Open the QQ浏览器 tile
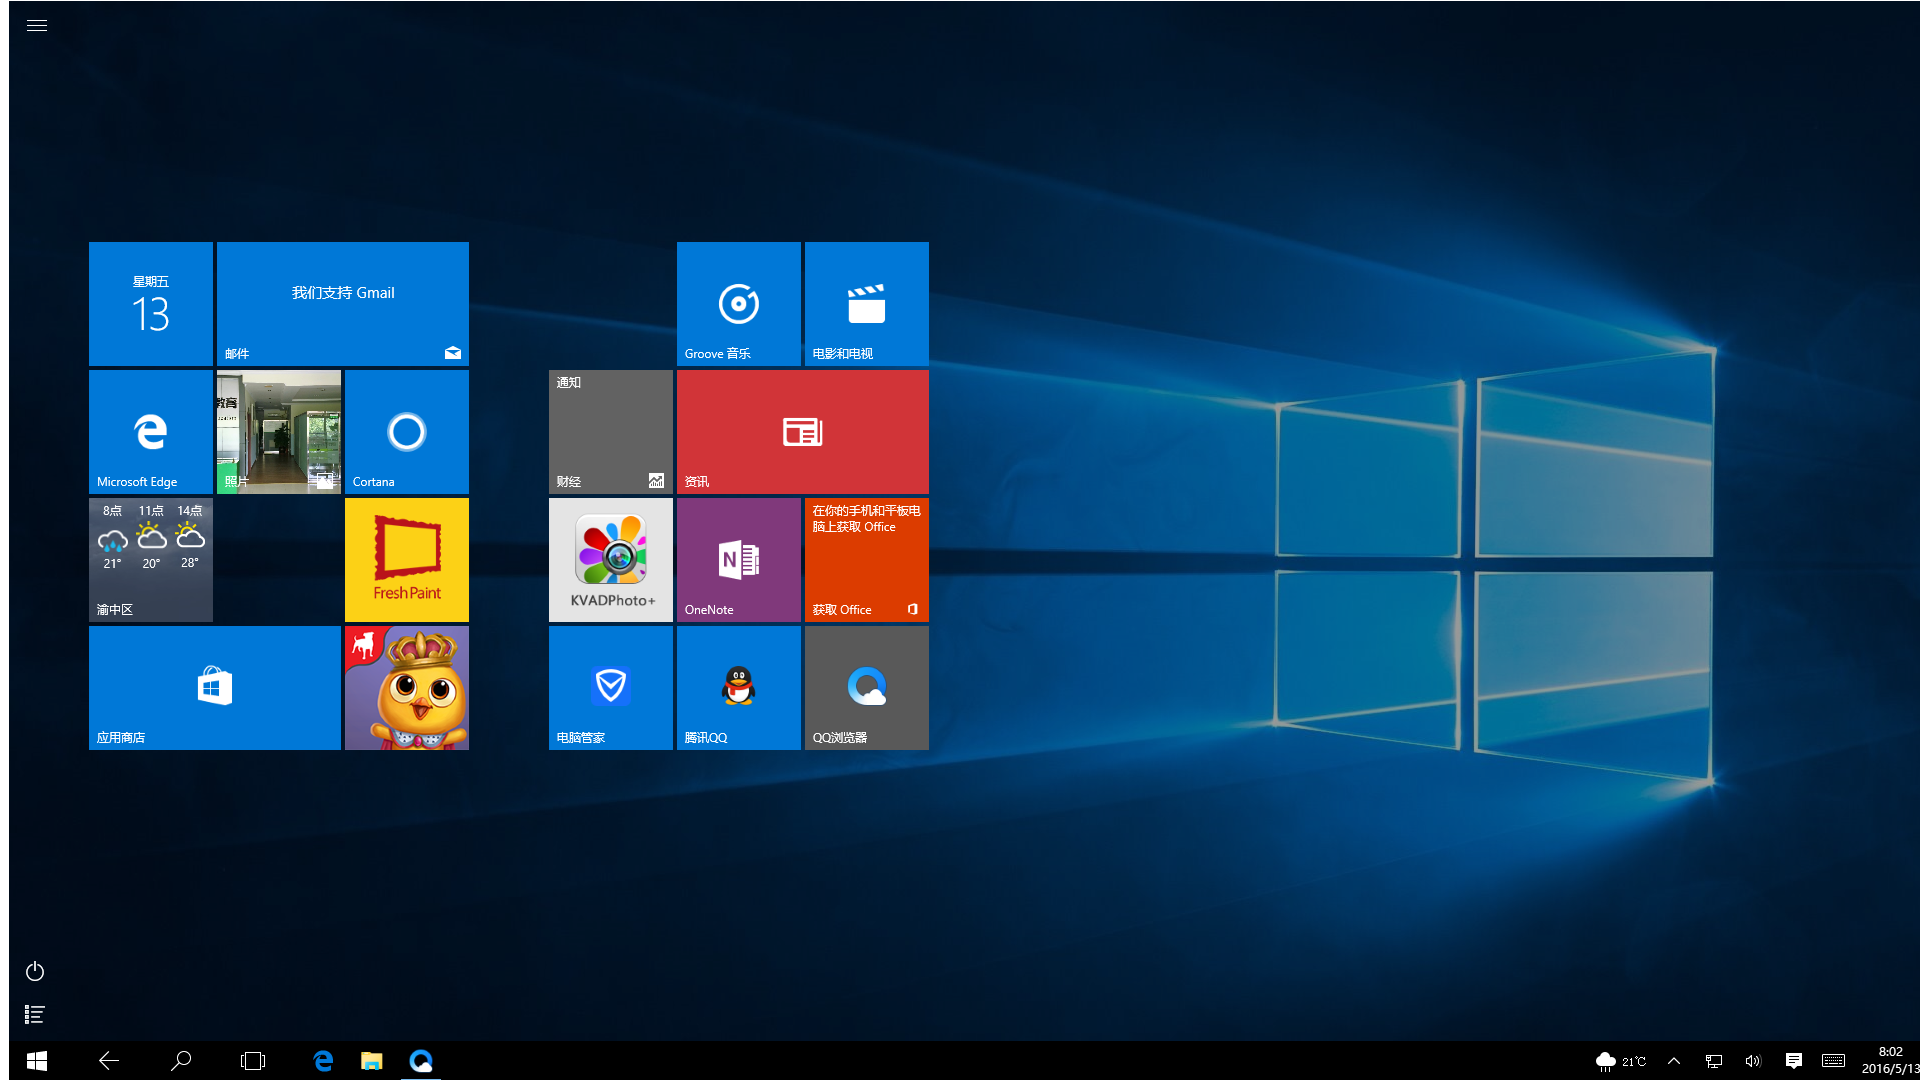Screen dimensions: 1920x1080 (867, 688)
